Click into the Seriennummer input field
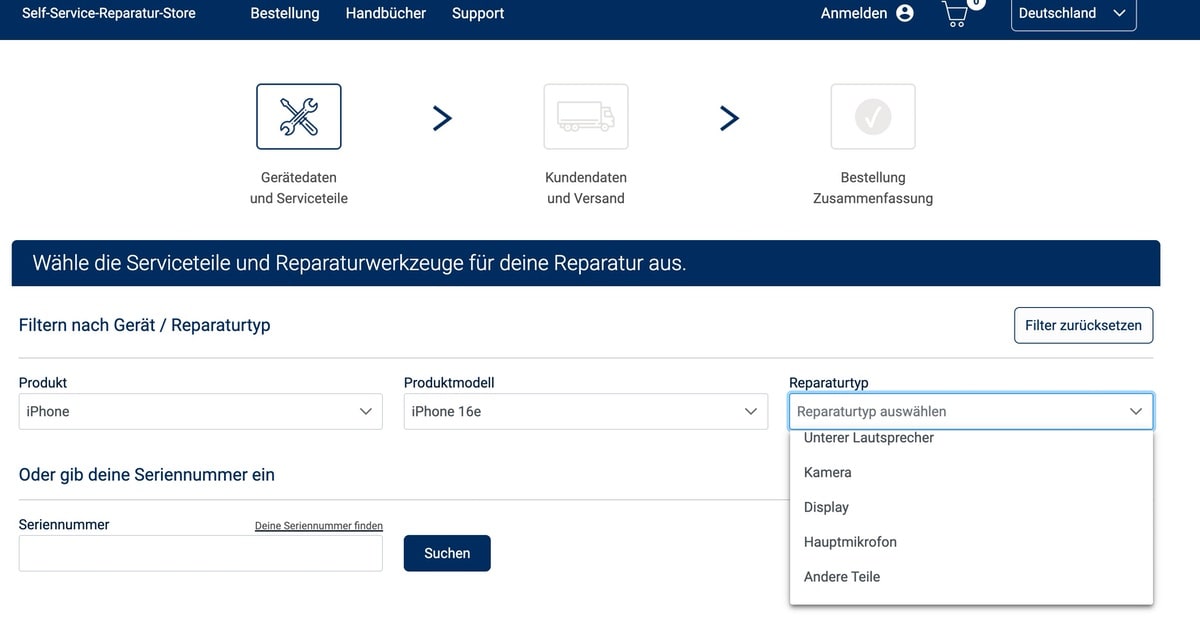This screenshot has width=1200, height=622. click(200, 553)
